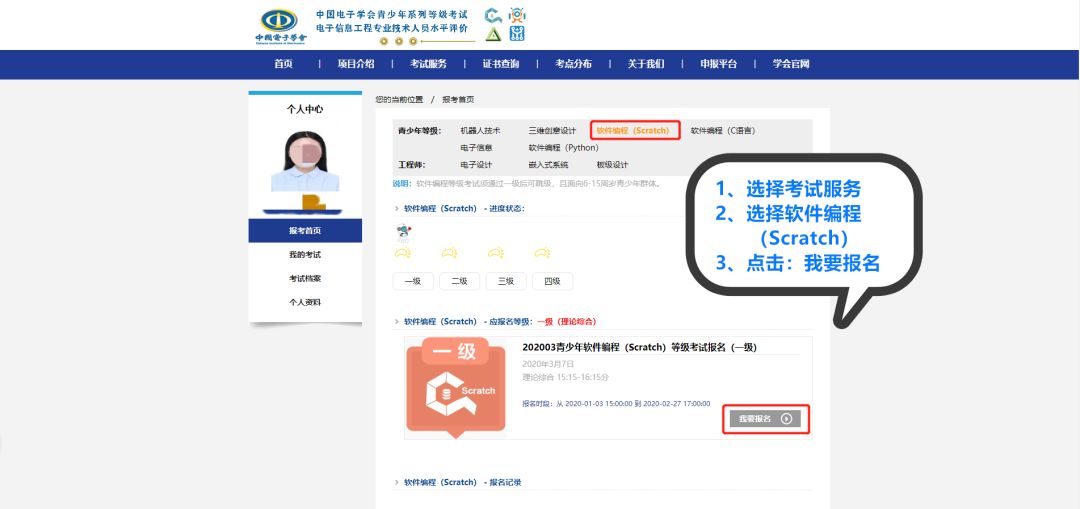Select 个人资料 in the sidebar
Image resolution: width=1080 pixels, height=509 pixels.
pyautogui.click(x=305, y=302)
